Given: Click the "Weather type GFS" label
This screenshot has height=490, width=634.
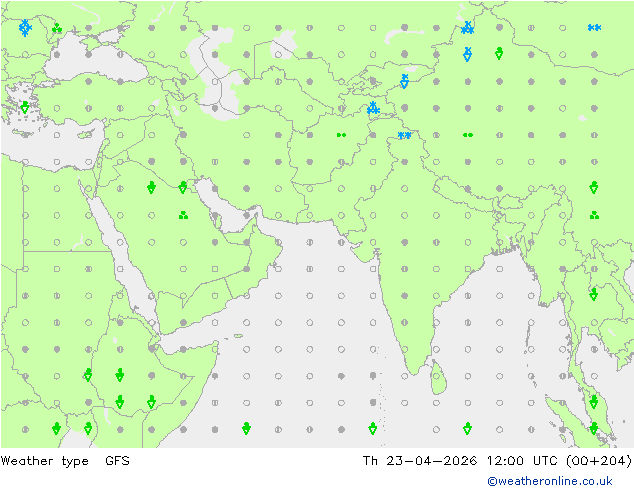Looking at the screenshot, I should pyautogui.click(x=65, y=460).
